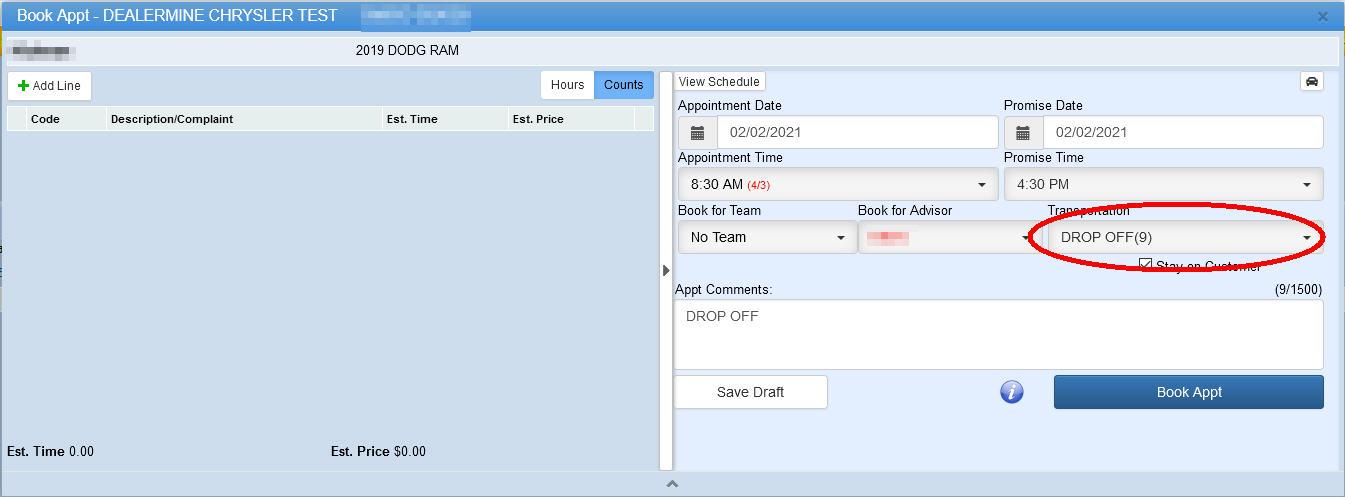Open the Book for Advisor dropdown

947,237
